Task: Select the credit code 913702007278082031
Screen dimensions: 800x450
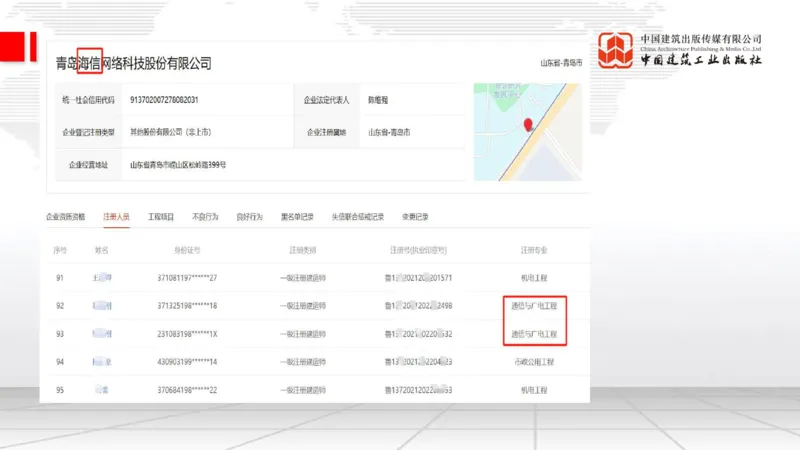Action: click(x=164, y=100)
